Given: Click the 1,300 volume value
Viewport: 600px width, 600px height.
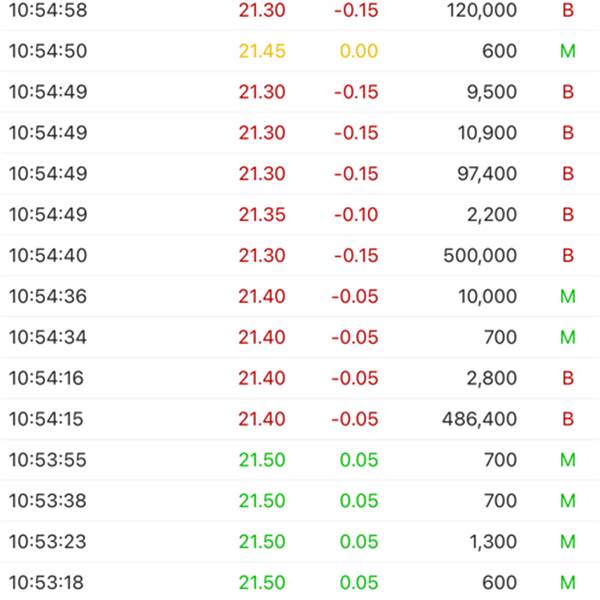Looking at the screenshot, I should pyautogui.click(x=492, y=542).
